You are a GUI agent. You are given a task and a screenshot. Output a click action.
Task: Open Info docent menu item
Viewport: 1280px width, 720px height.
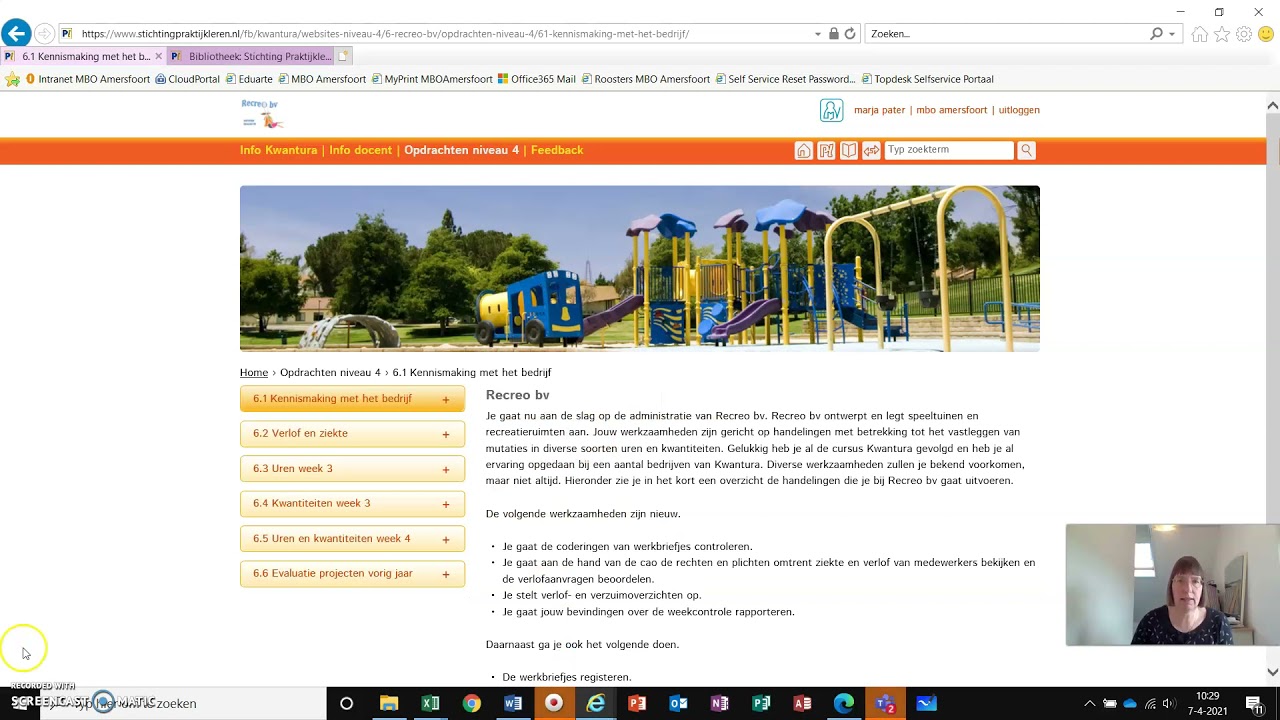(x=360, y=150)
